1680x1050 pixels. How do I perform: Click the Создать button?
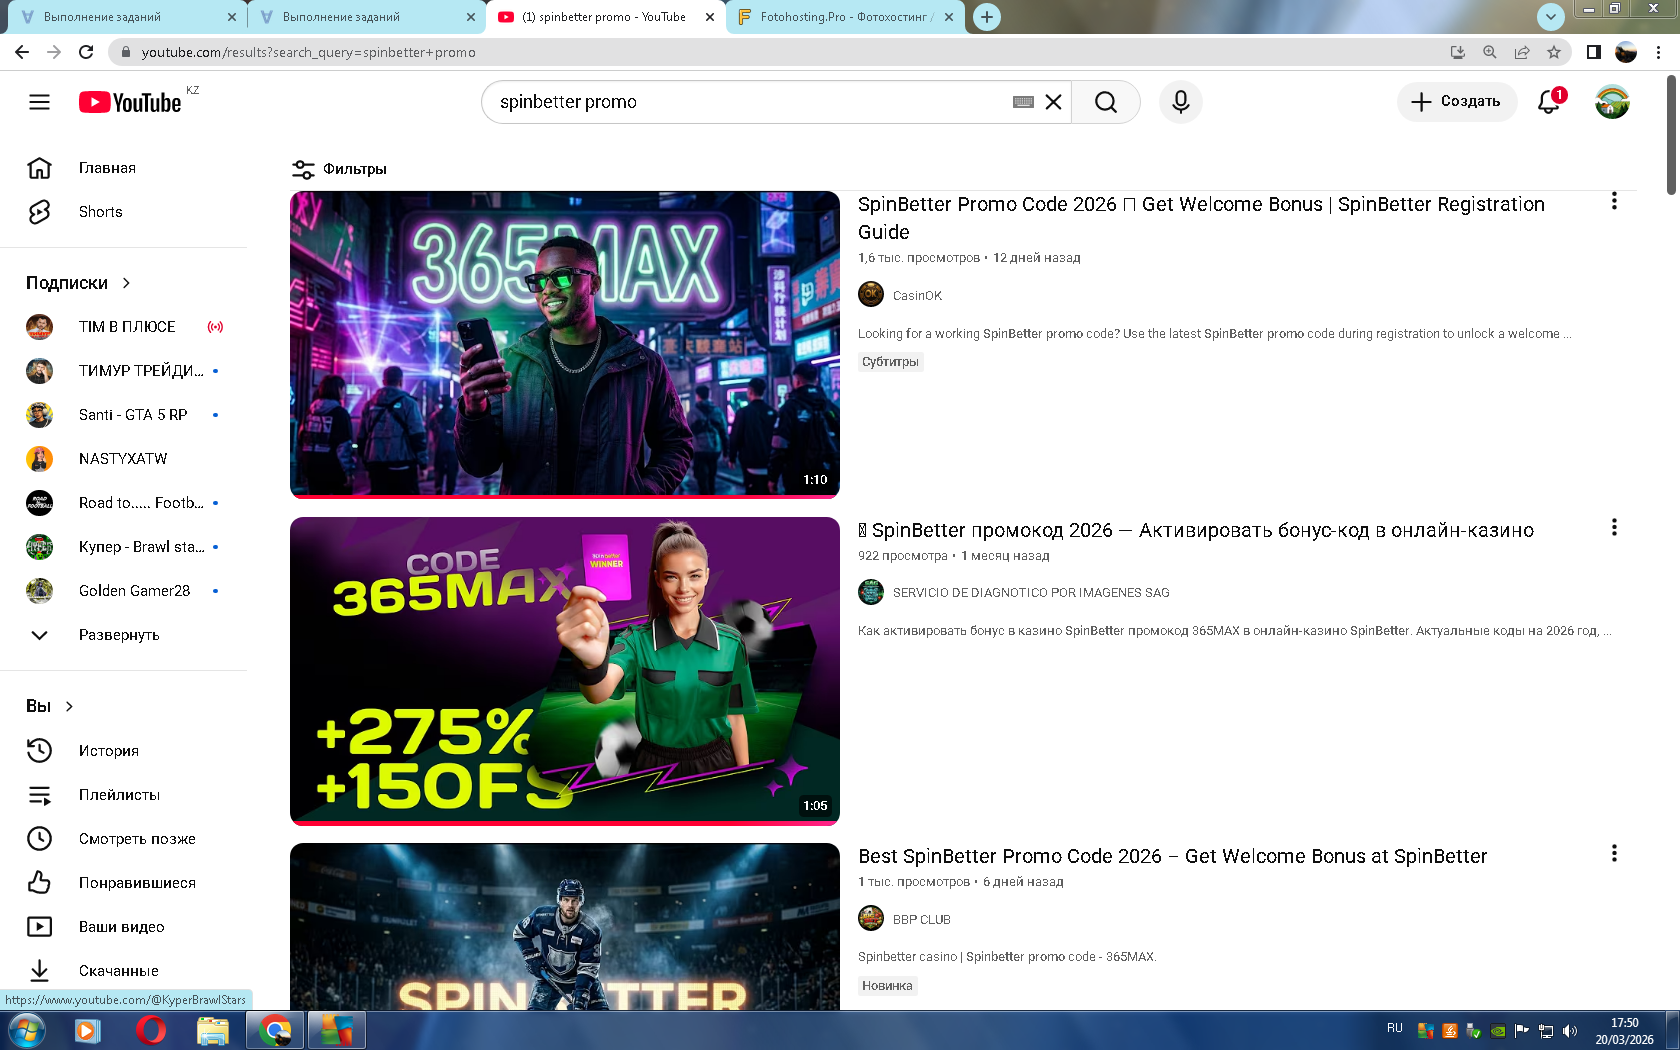(x=1456, y=102)
